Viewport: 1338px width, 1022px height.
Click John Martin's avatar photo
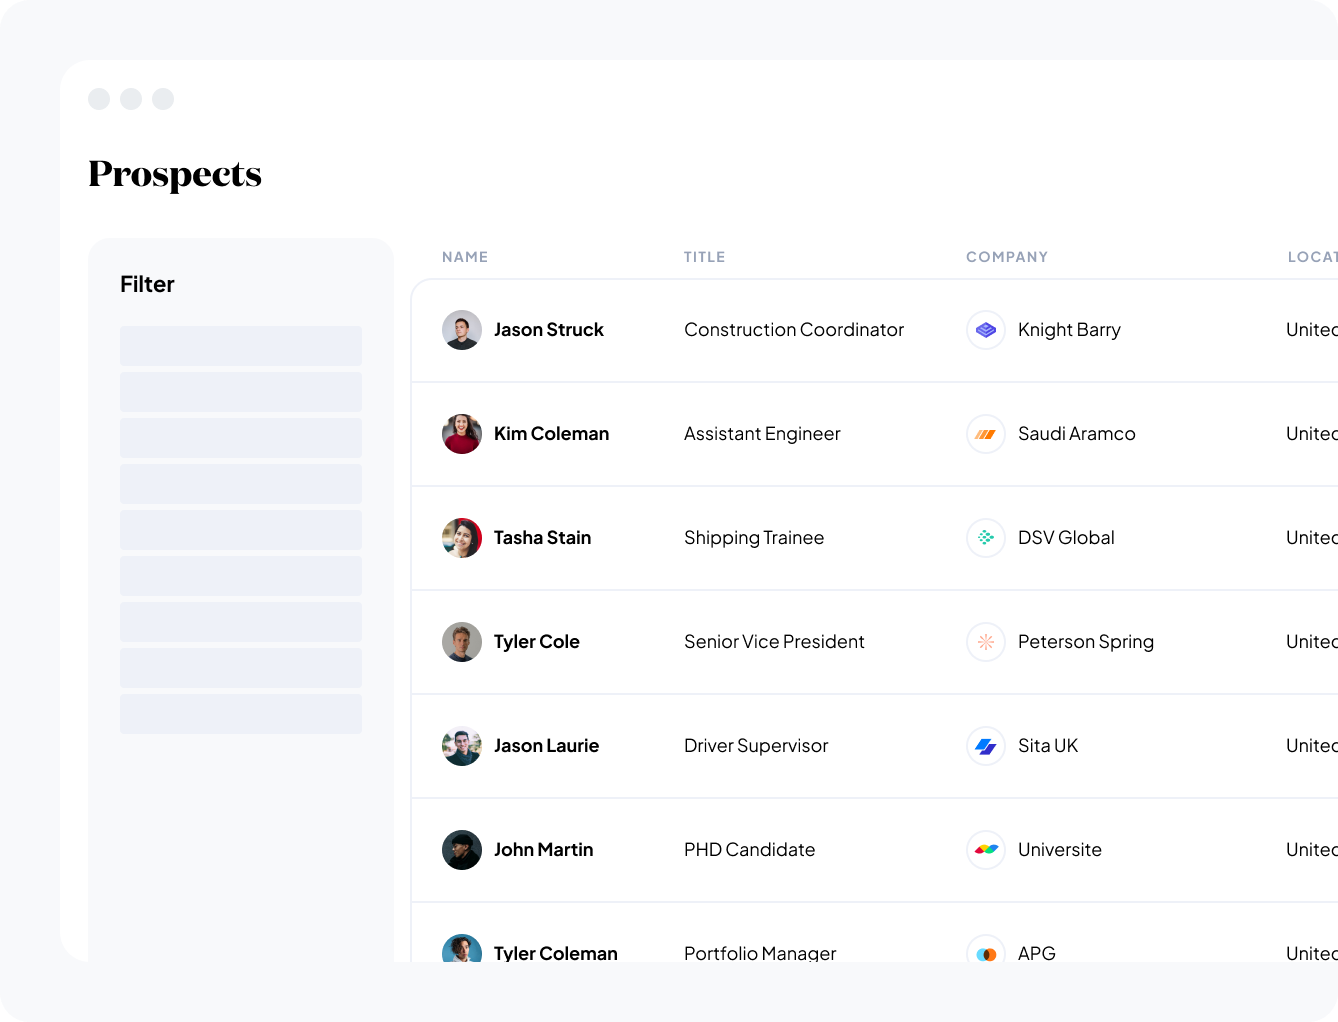click(462, 850)
